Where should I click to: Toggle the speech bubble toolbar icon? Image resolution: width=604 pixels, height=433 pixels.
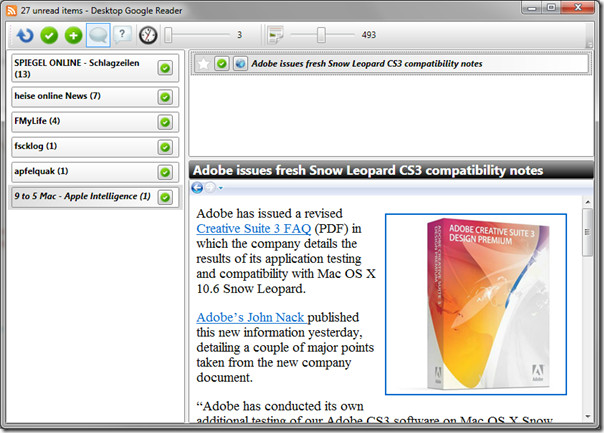[x=98, y=35]
